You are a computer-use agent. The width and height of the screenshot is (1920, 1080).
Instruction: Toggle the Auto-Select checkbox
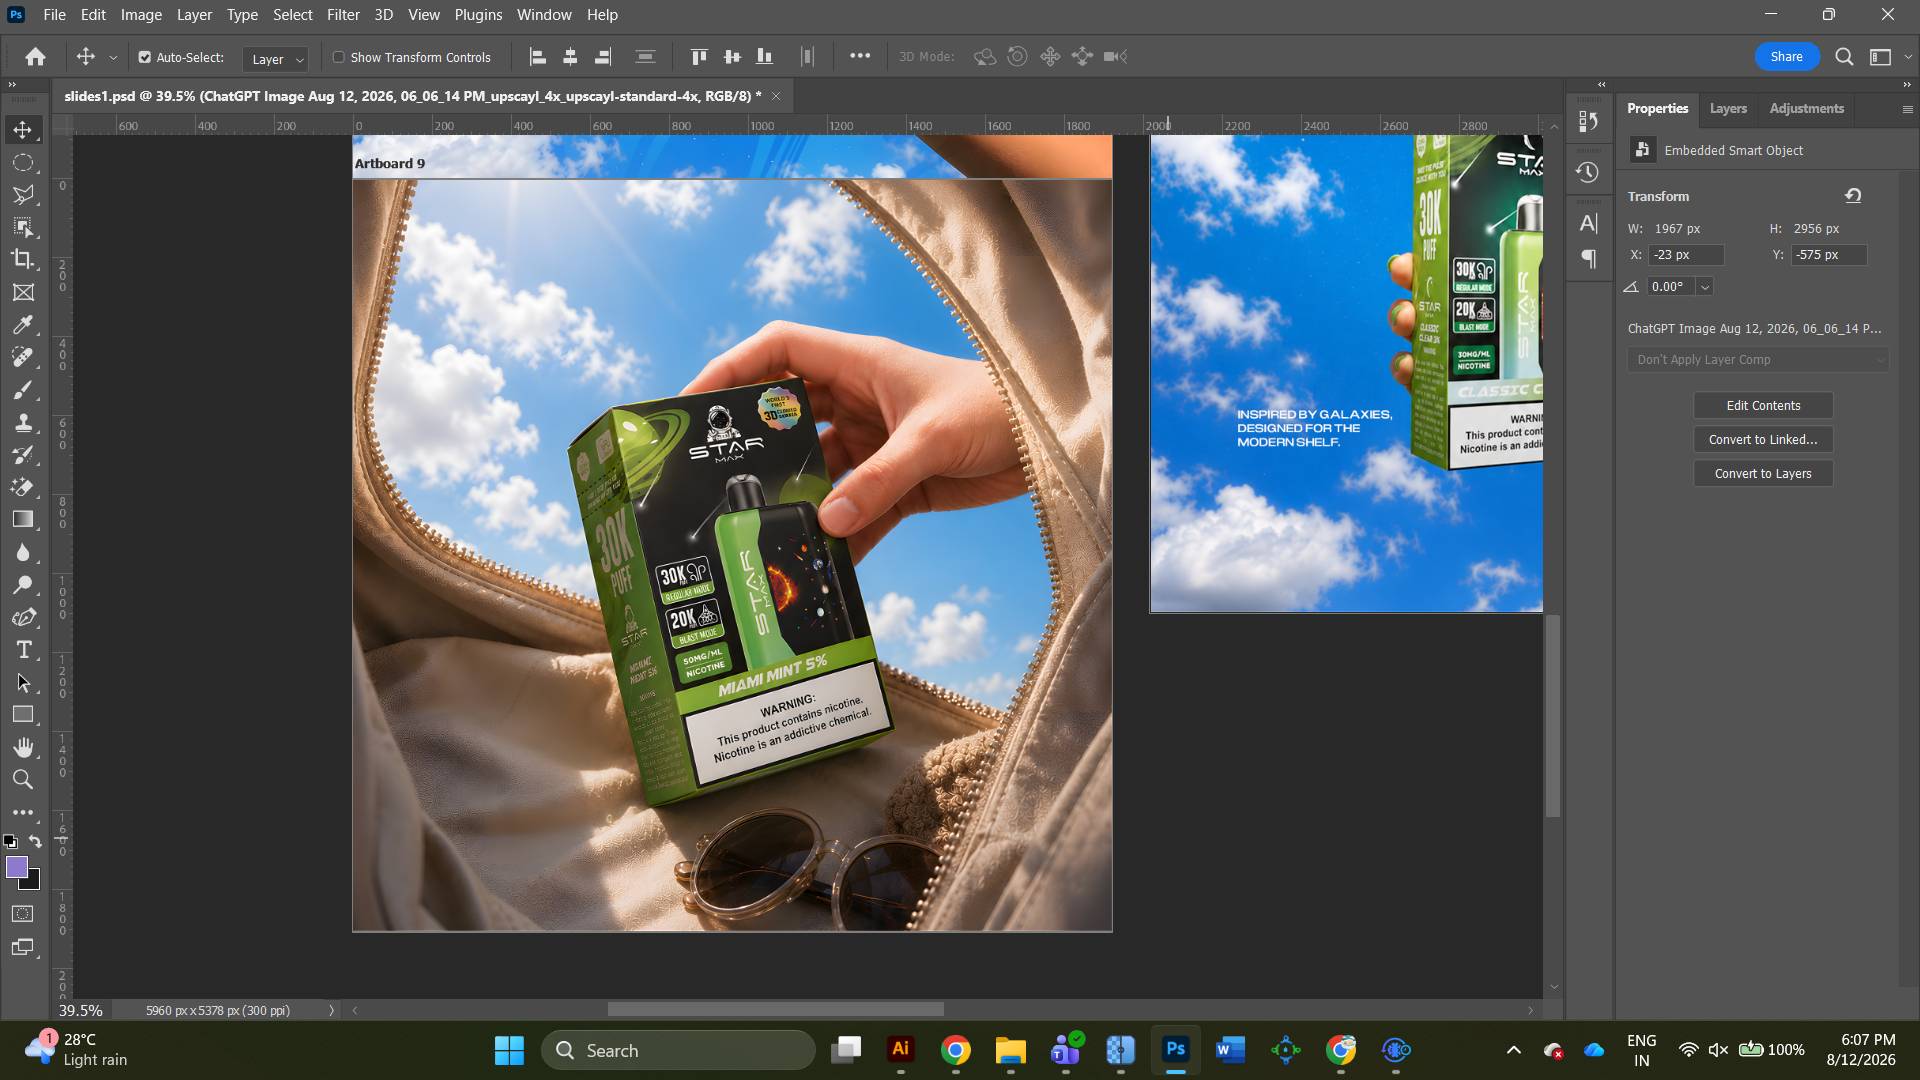(145, 57)
